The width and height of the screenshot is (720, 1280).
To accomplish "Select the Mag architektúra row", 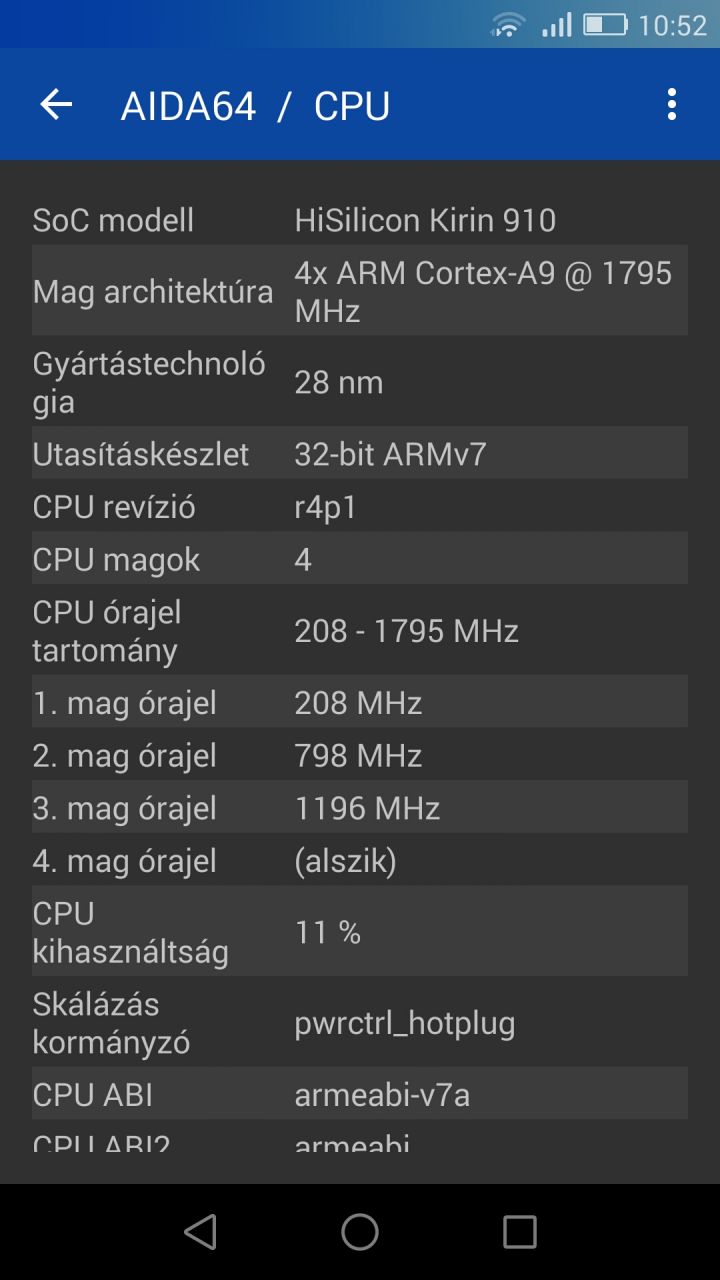I will pos(360,290).
